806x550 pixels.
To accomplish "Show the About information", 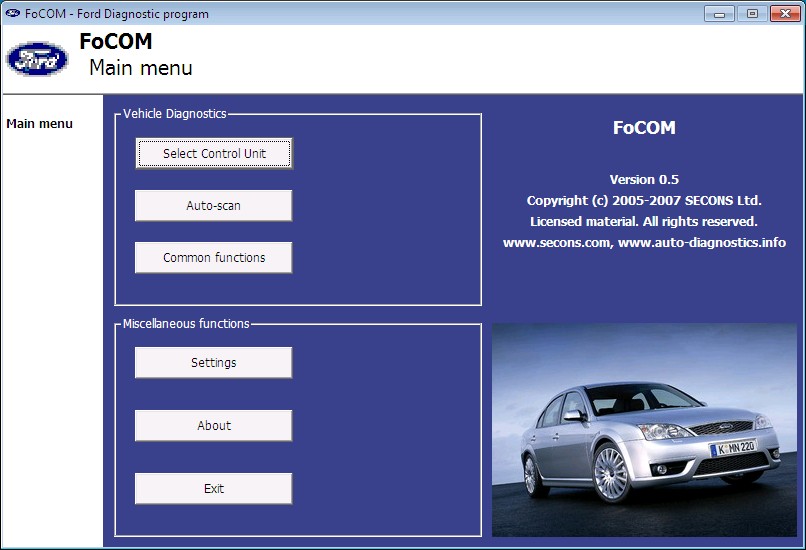I will pyautogui.click(x=213, y=426).
